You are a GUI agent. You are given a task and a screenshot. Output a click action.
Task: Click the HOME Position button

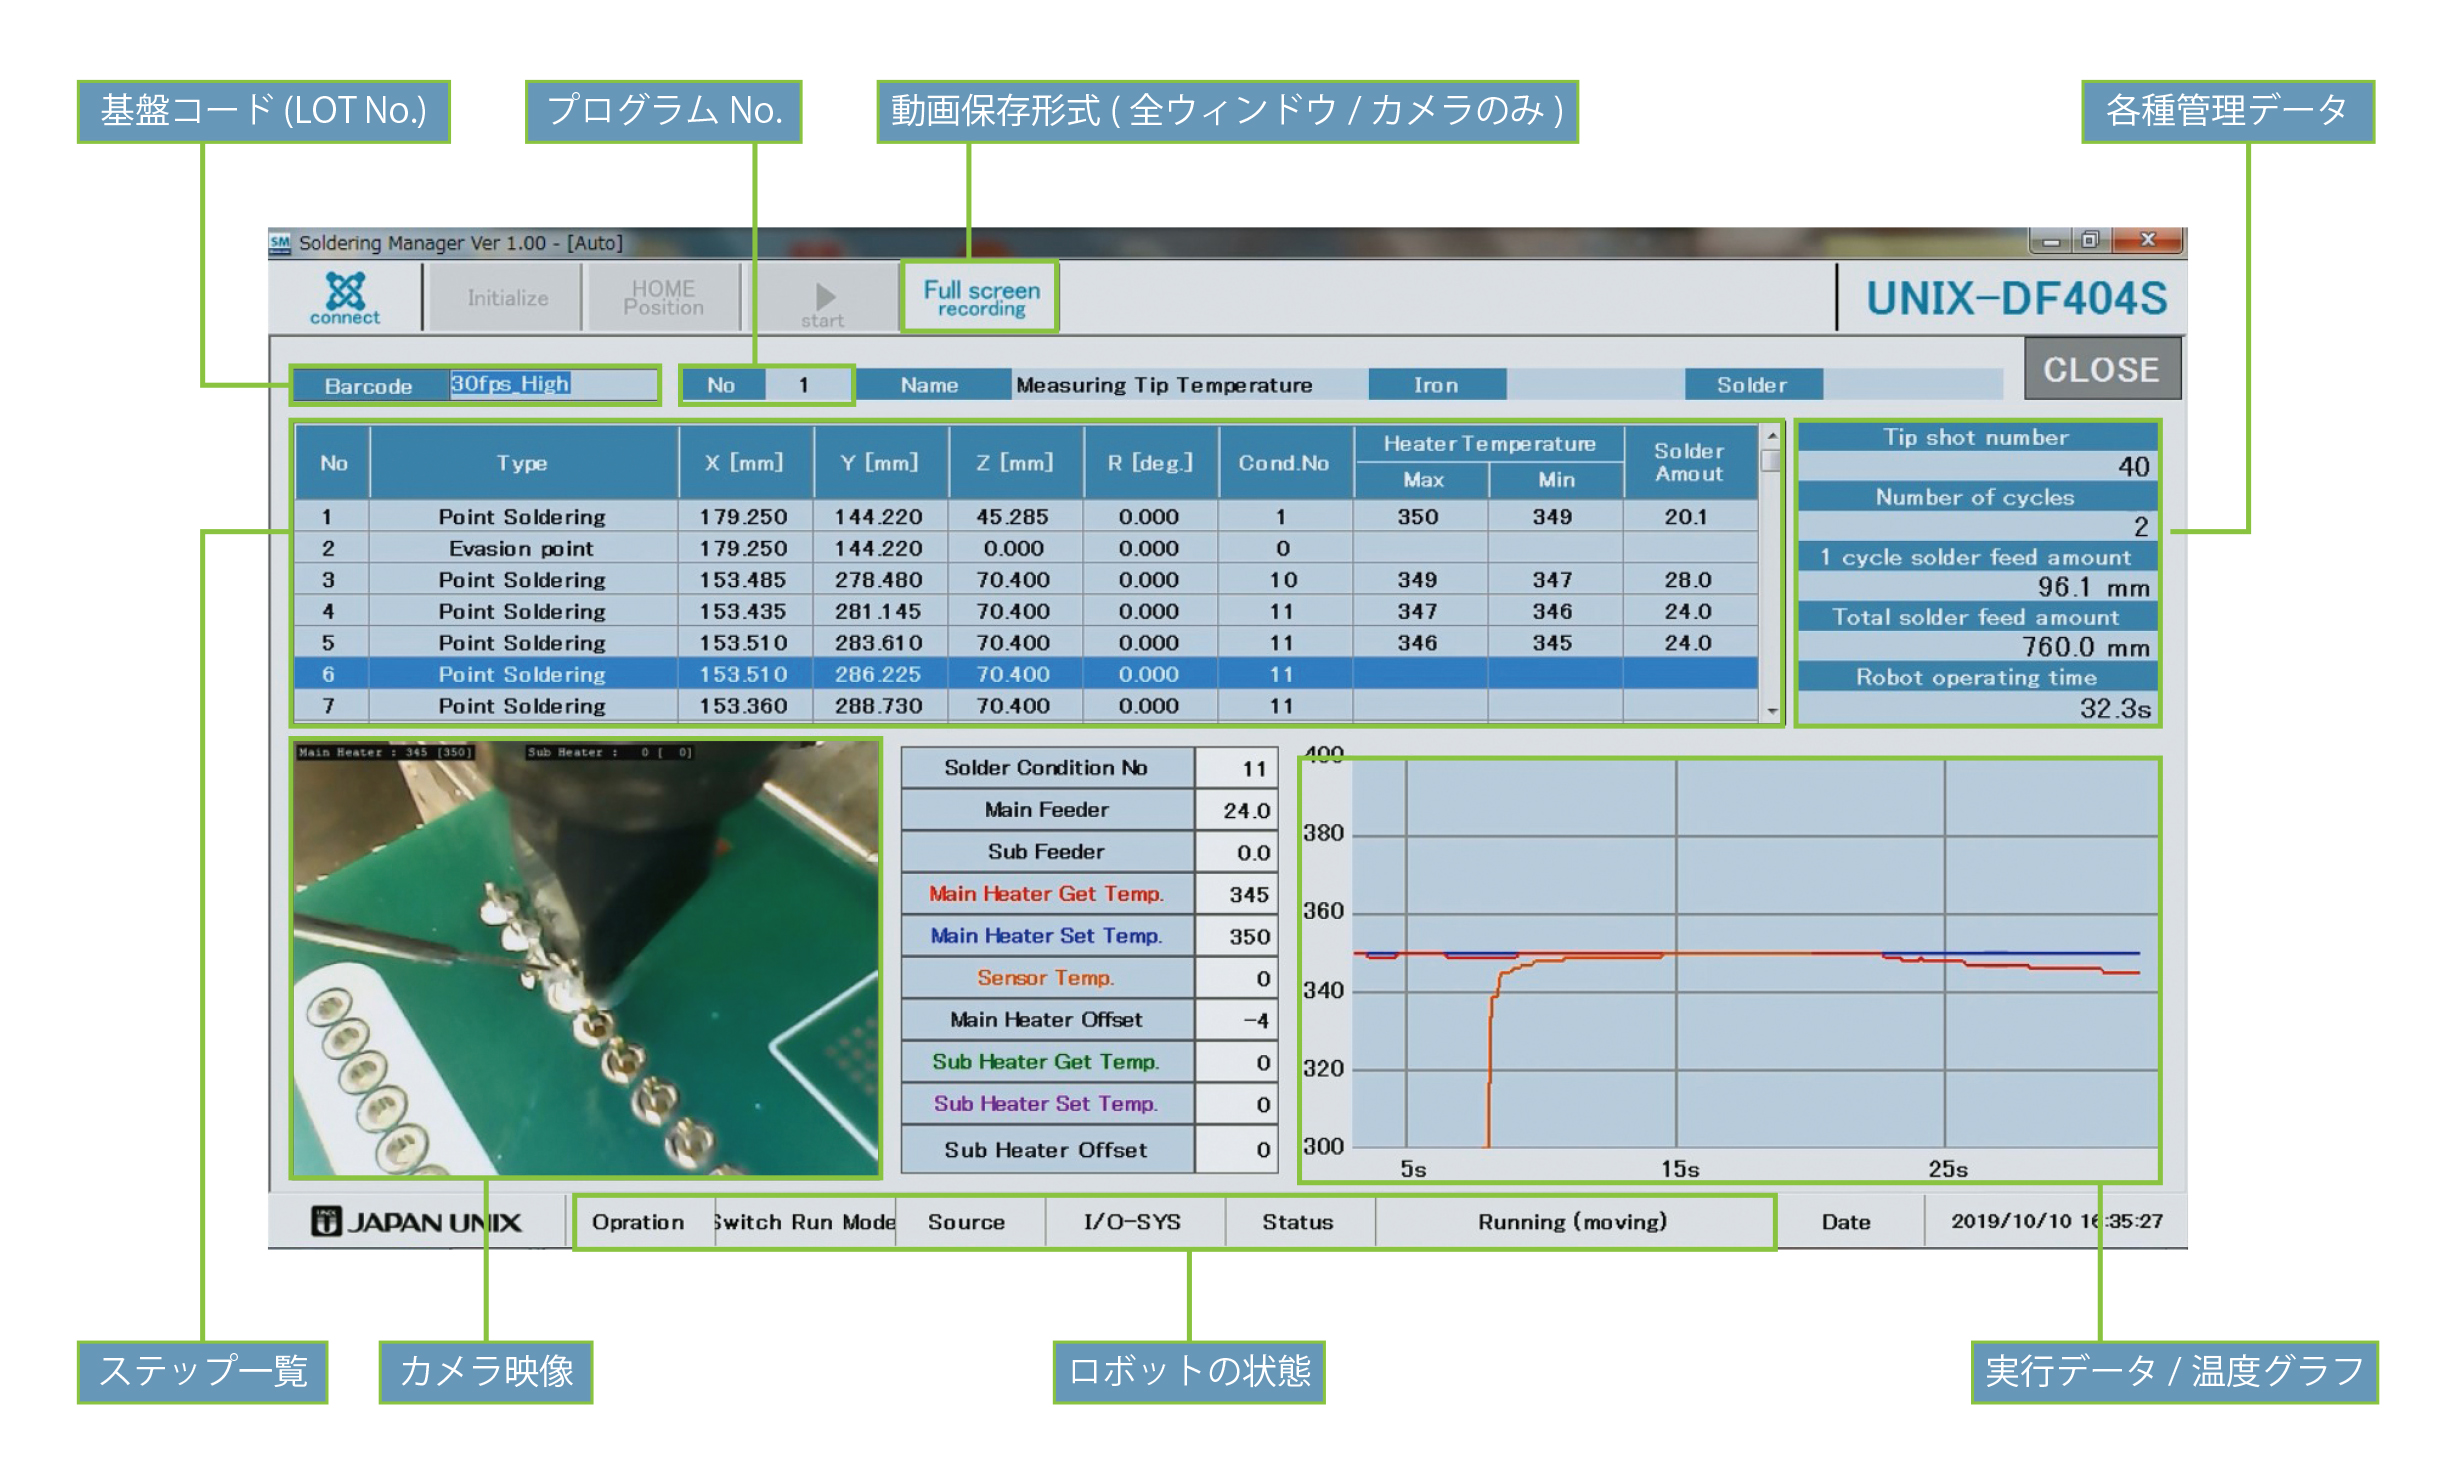(663, 298)
